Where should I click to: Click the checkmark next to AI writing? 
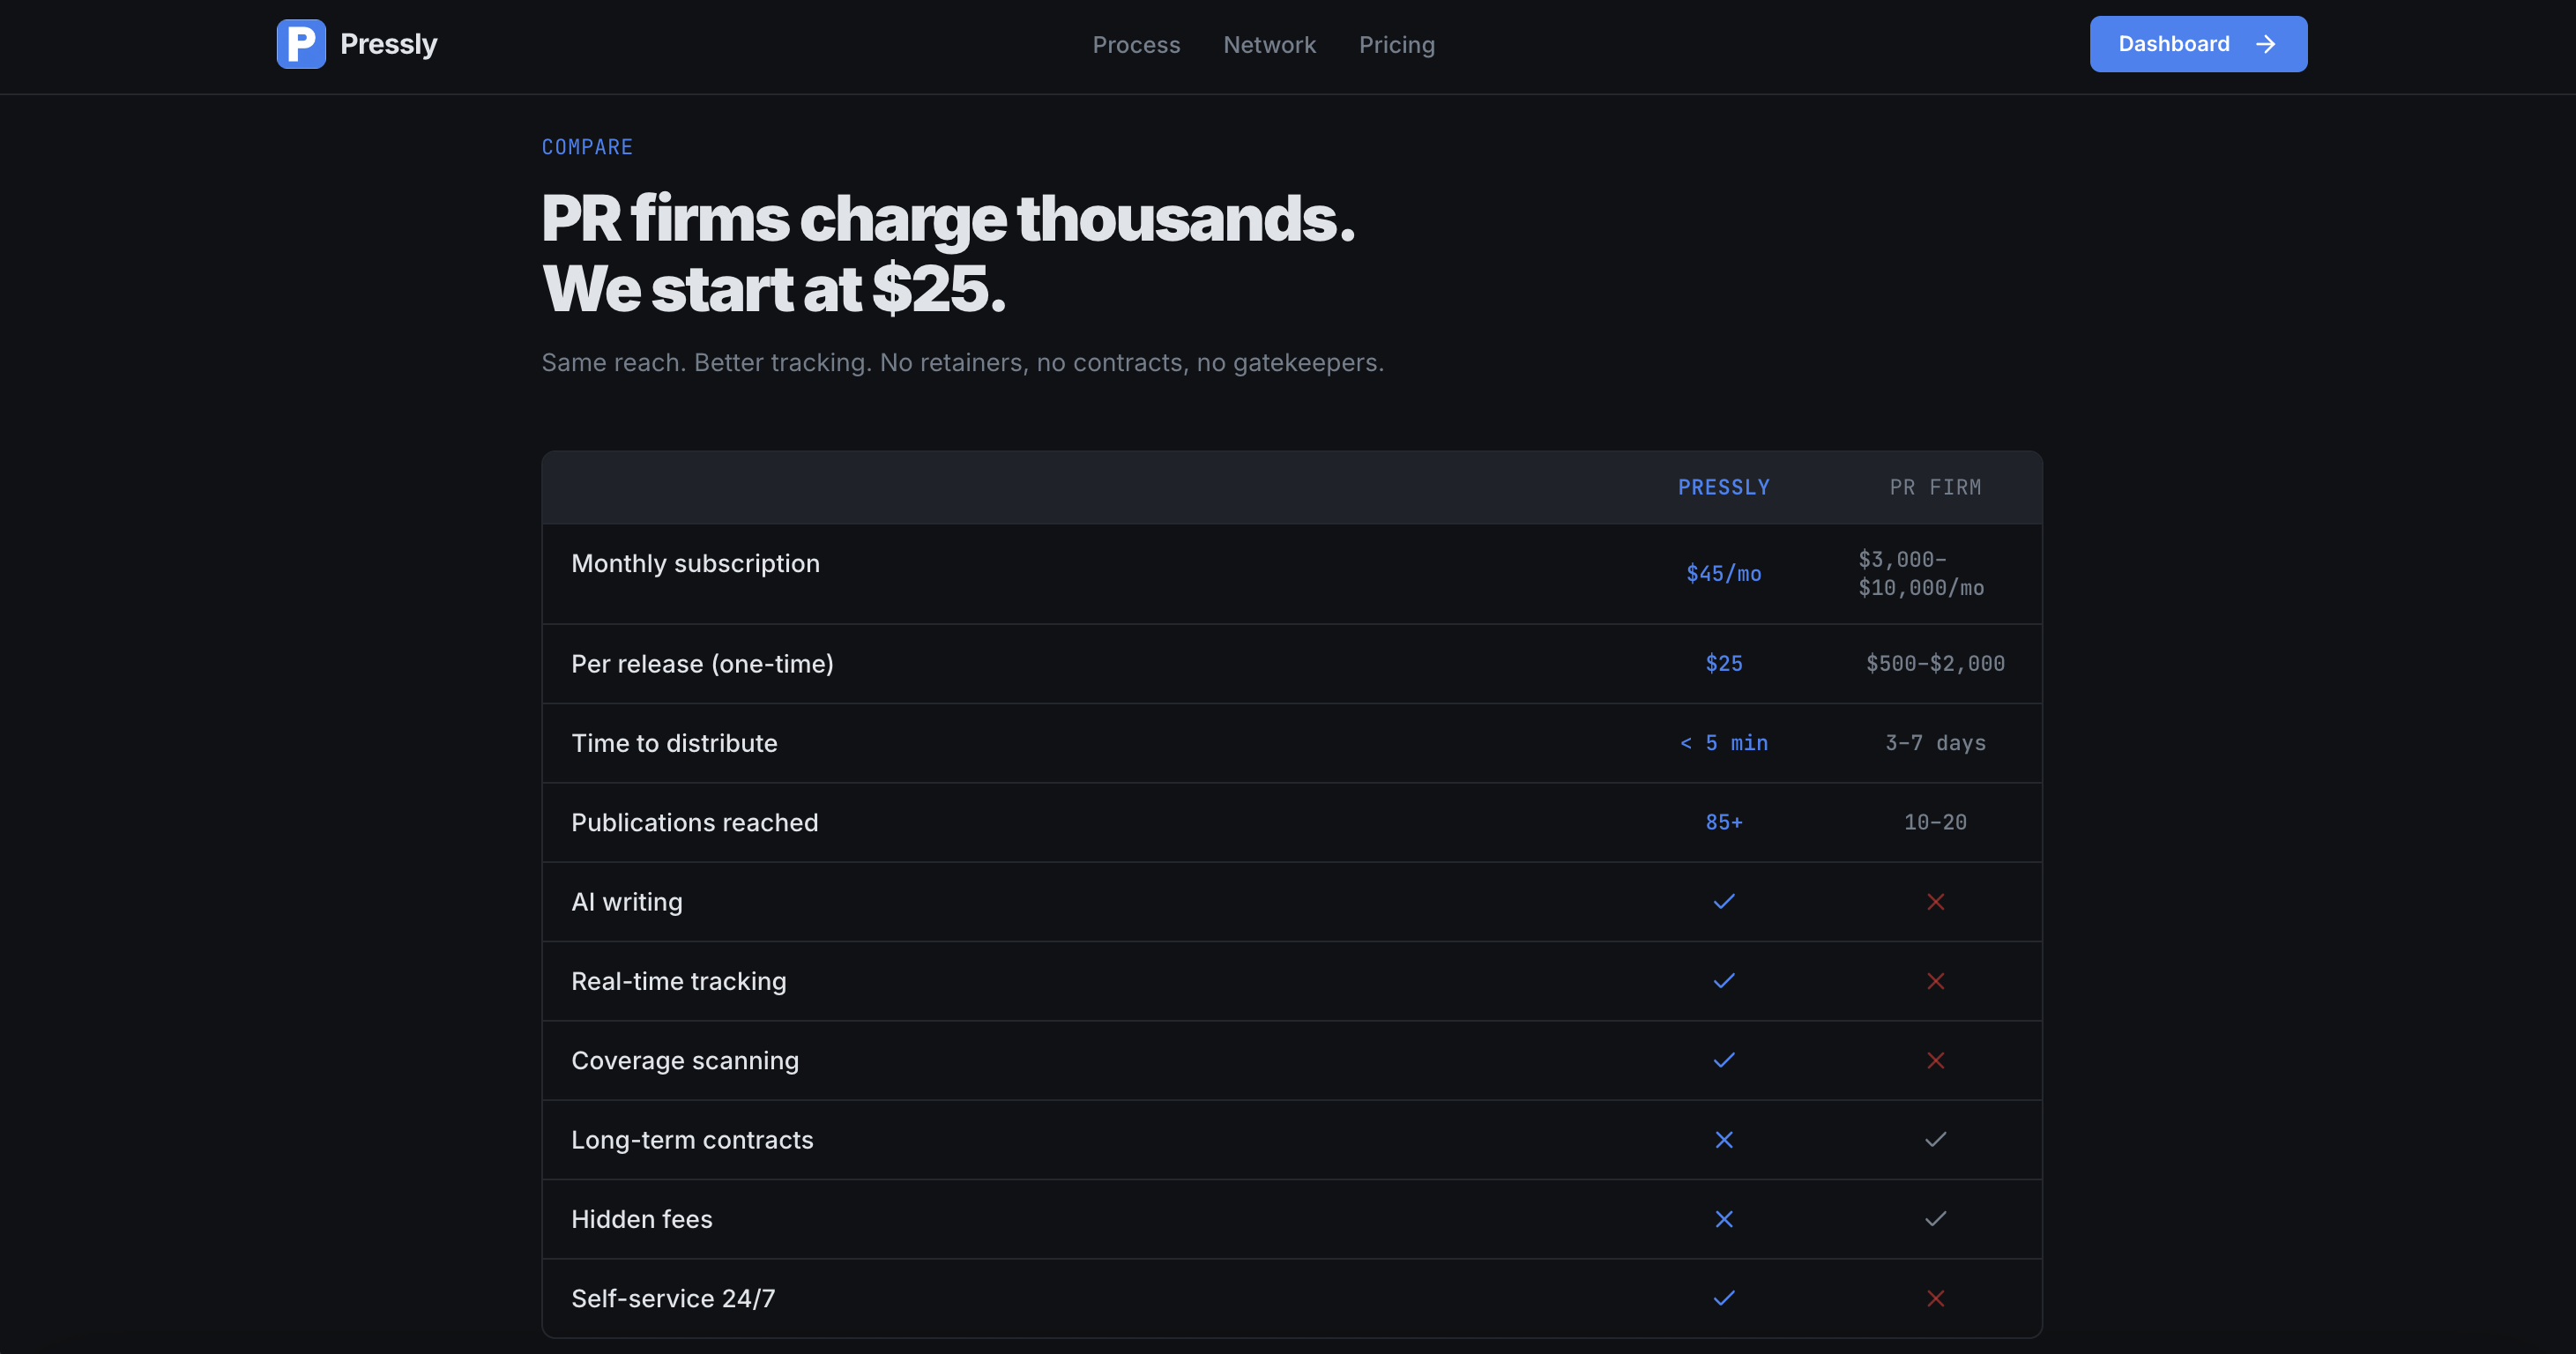[x=1723, y=901]
